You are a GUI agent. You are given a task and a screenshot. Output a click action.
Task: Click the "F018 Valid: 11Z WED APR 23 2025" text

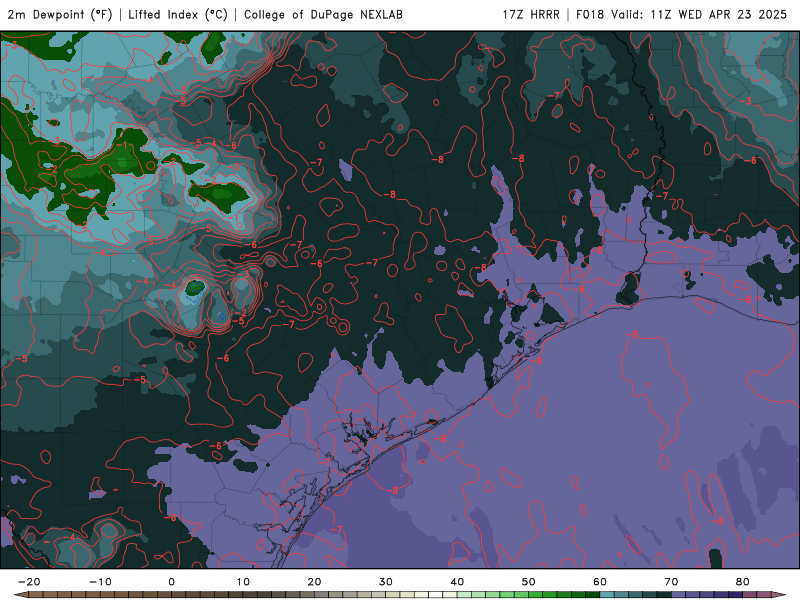coord(682,14)
